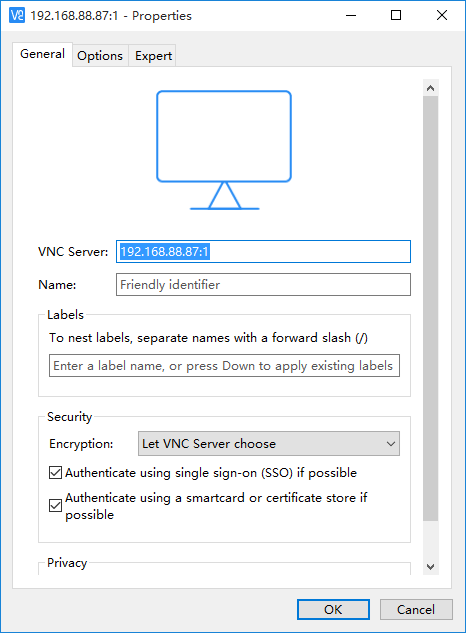Click the Name friendly identifier field

(263, 285)
